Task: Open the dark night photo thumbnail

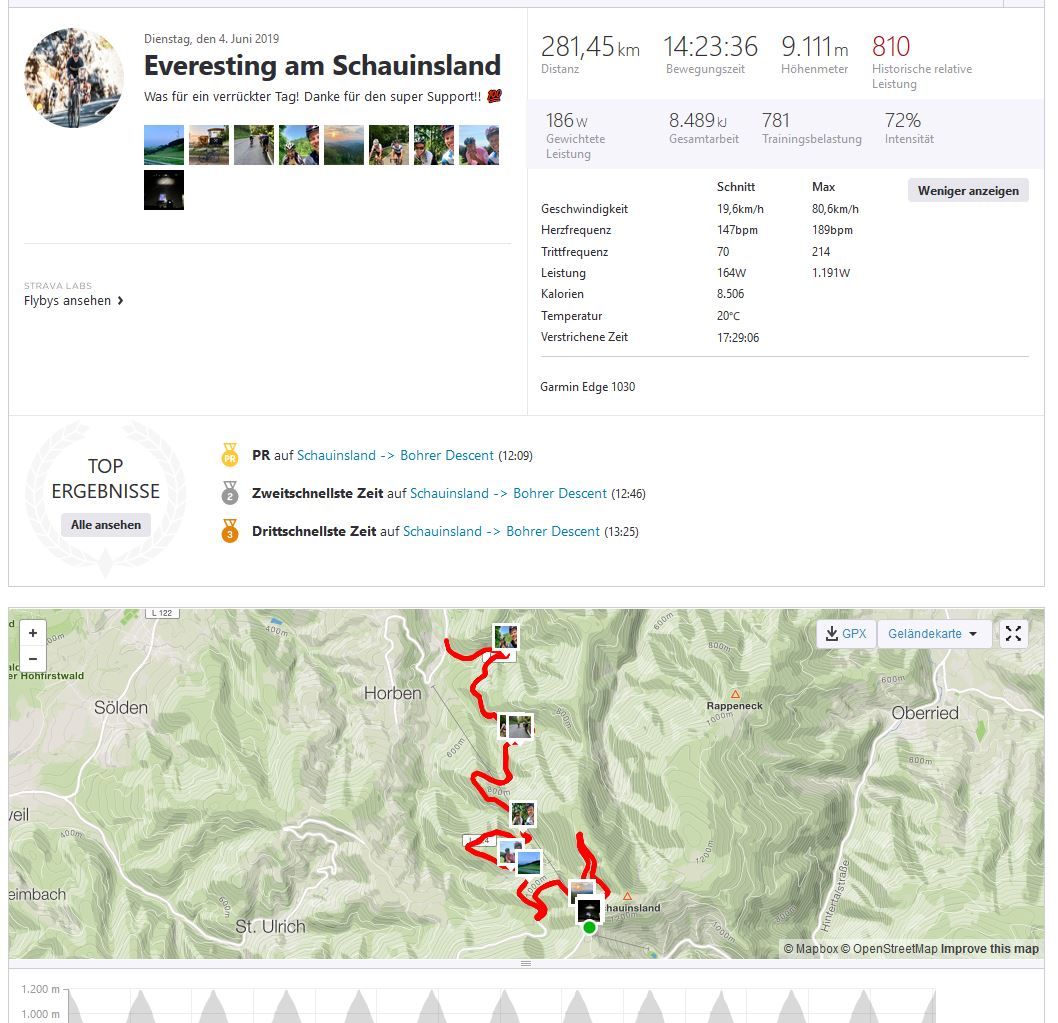Action: tap(164, 190)
